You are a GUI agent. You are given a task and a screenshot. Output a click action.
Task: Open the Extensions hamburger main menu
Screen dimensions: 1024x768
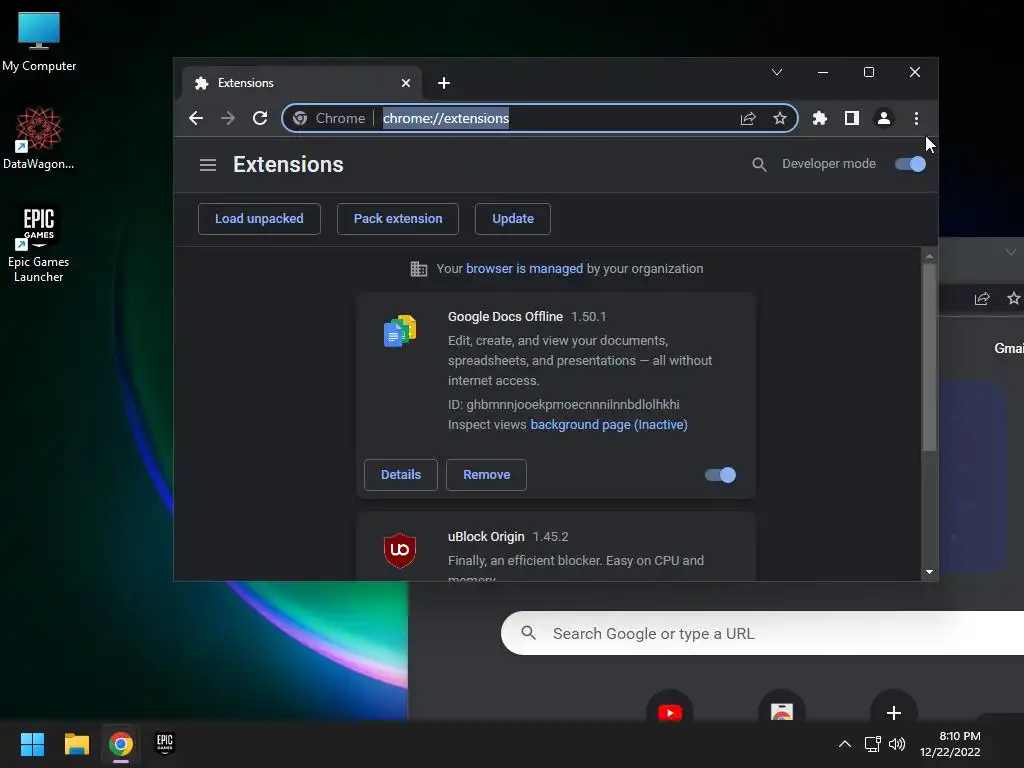coord(208,165)
